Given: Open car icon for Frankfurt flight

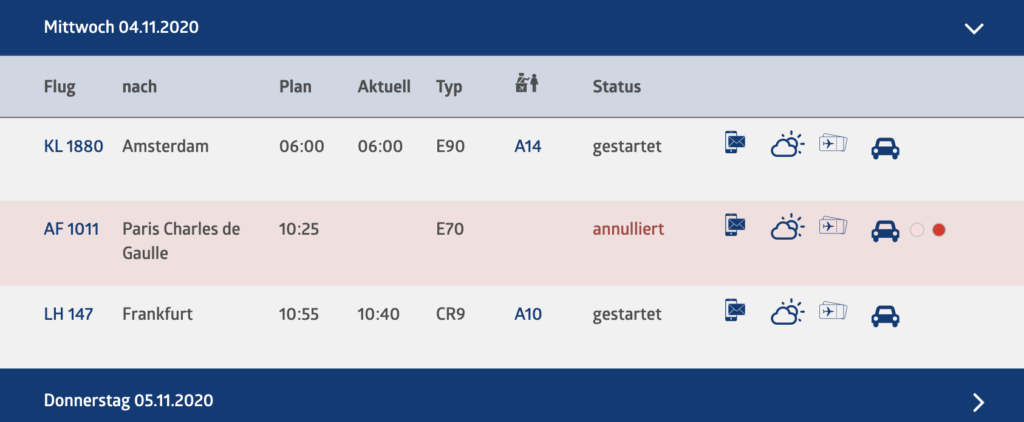Looking at the screenshot, I should coord(884,315).
